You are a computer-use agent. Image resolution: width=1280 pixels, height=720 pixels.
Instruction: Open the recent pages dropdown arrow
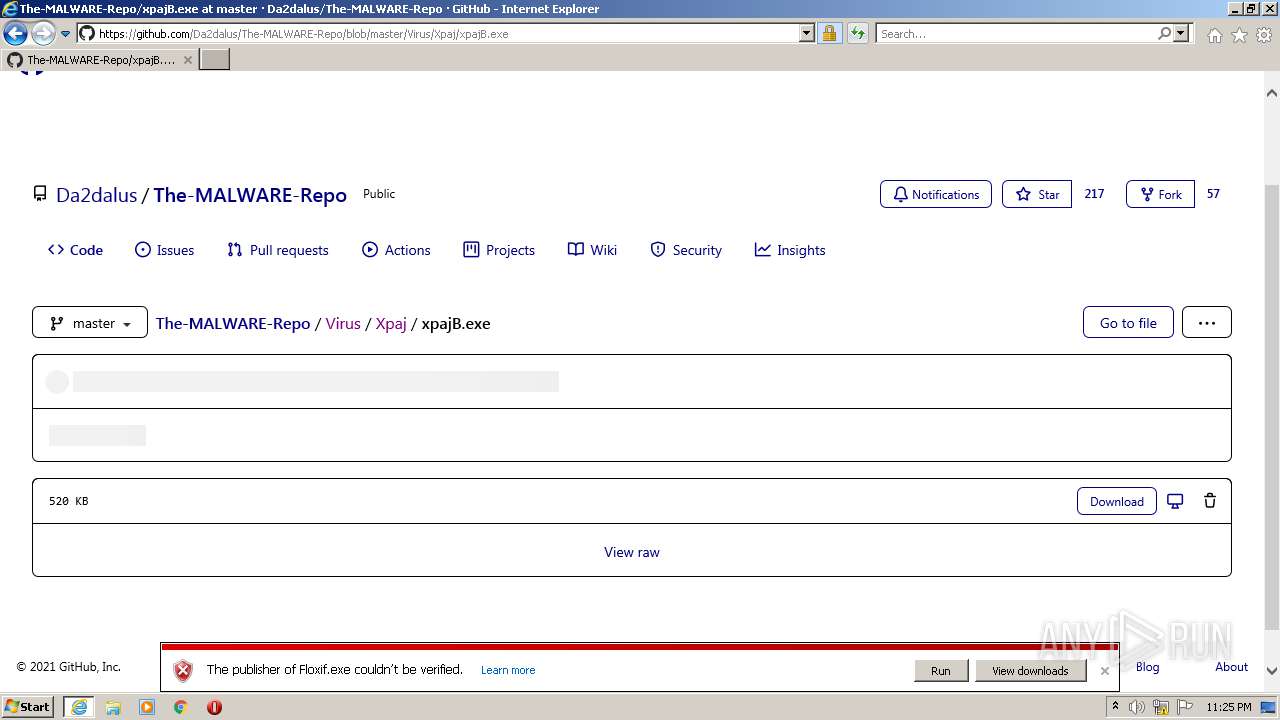[x=66, y=34]
